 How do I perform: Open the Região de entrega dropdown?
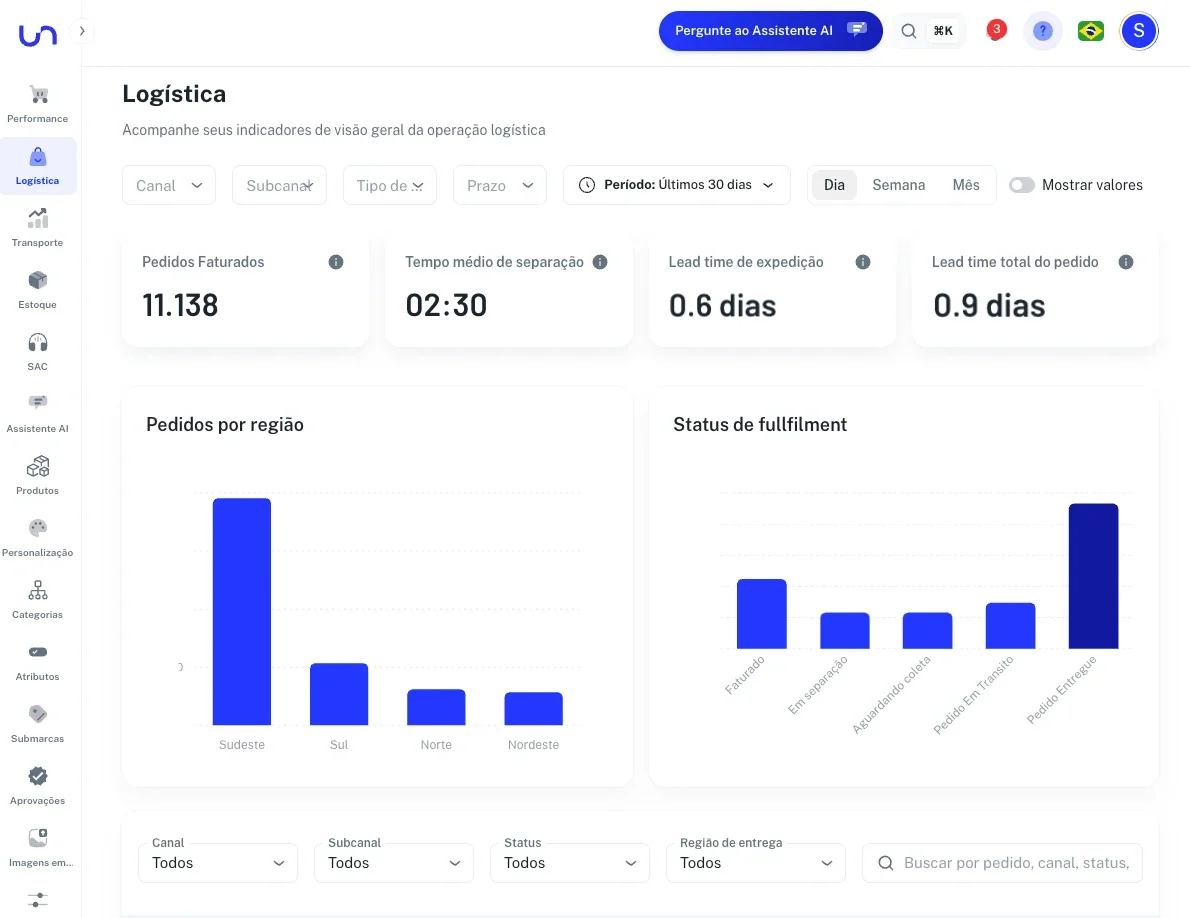click(x=755, y=863)
